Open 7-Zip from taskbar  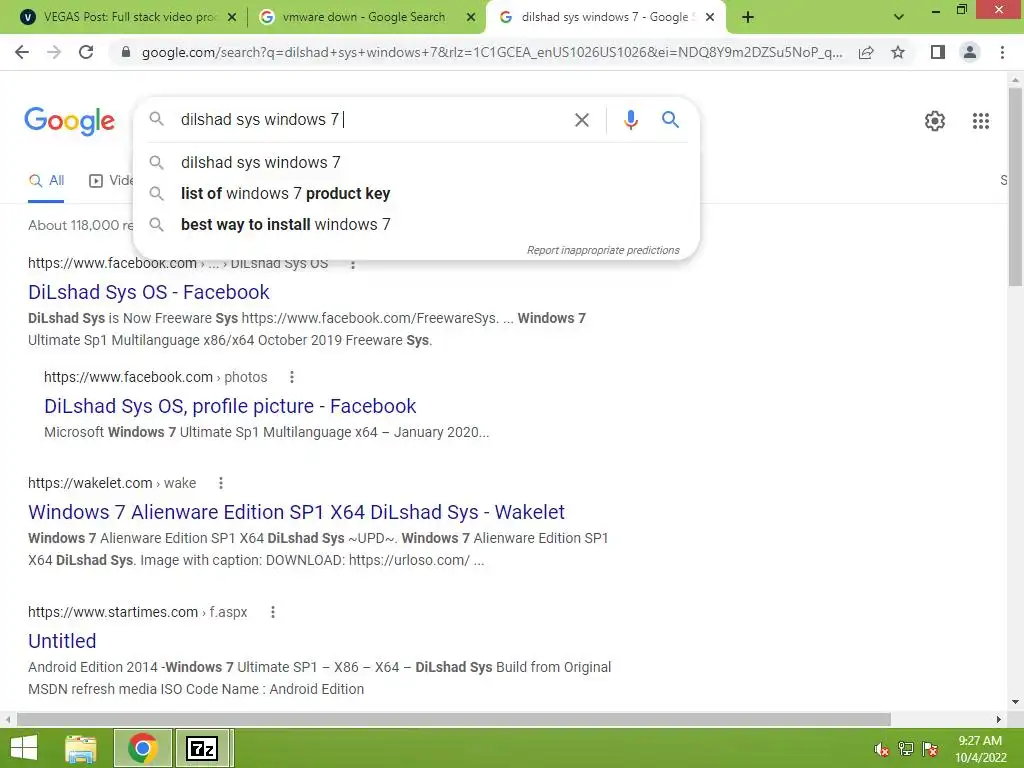pos(202,748)
